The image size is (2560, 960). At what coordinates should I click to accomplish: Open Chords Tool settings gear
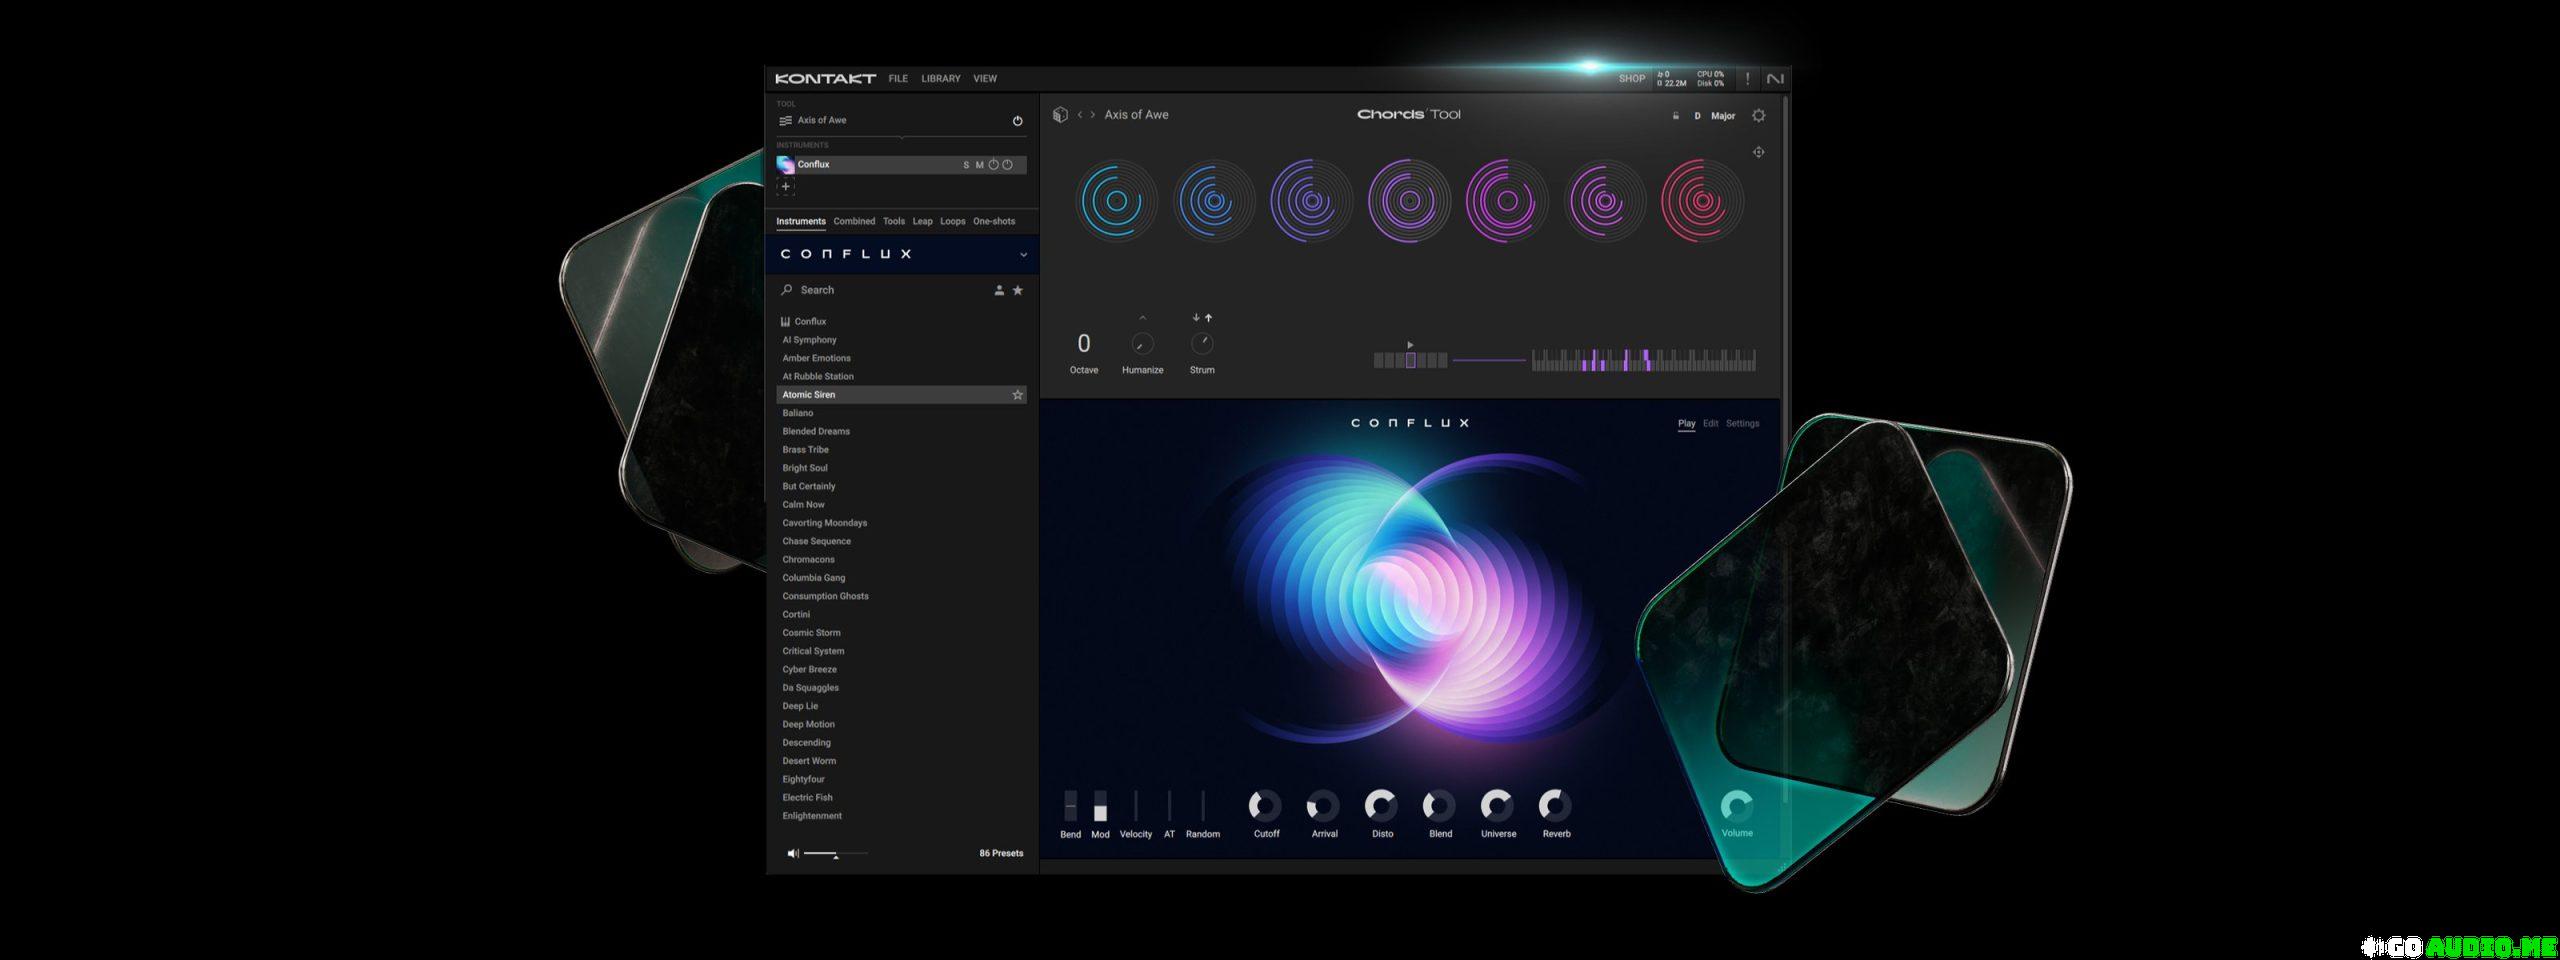pos(1759,116)
